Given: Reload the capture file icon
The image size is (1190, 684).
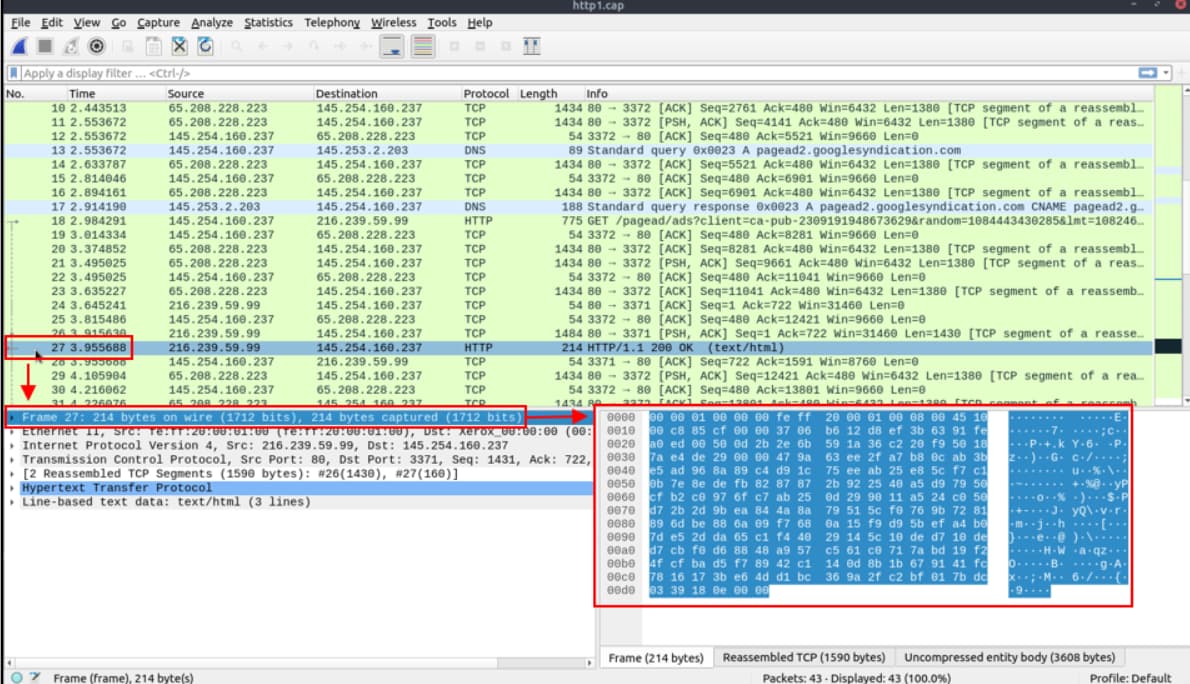Looking at the screenshot, I should pyautogui.click(x=205, y=46).
